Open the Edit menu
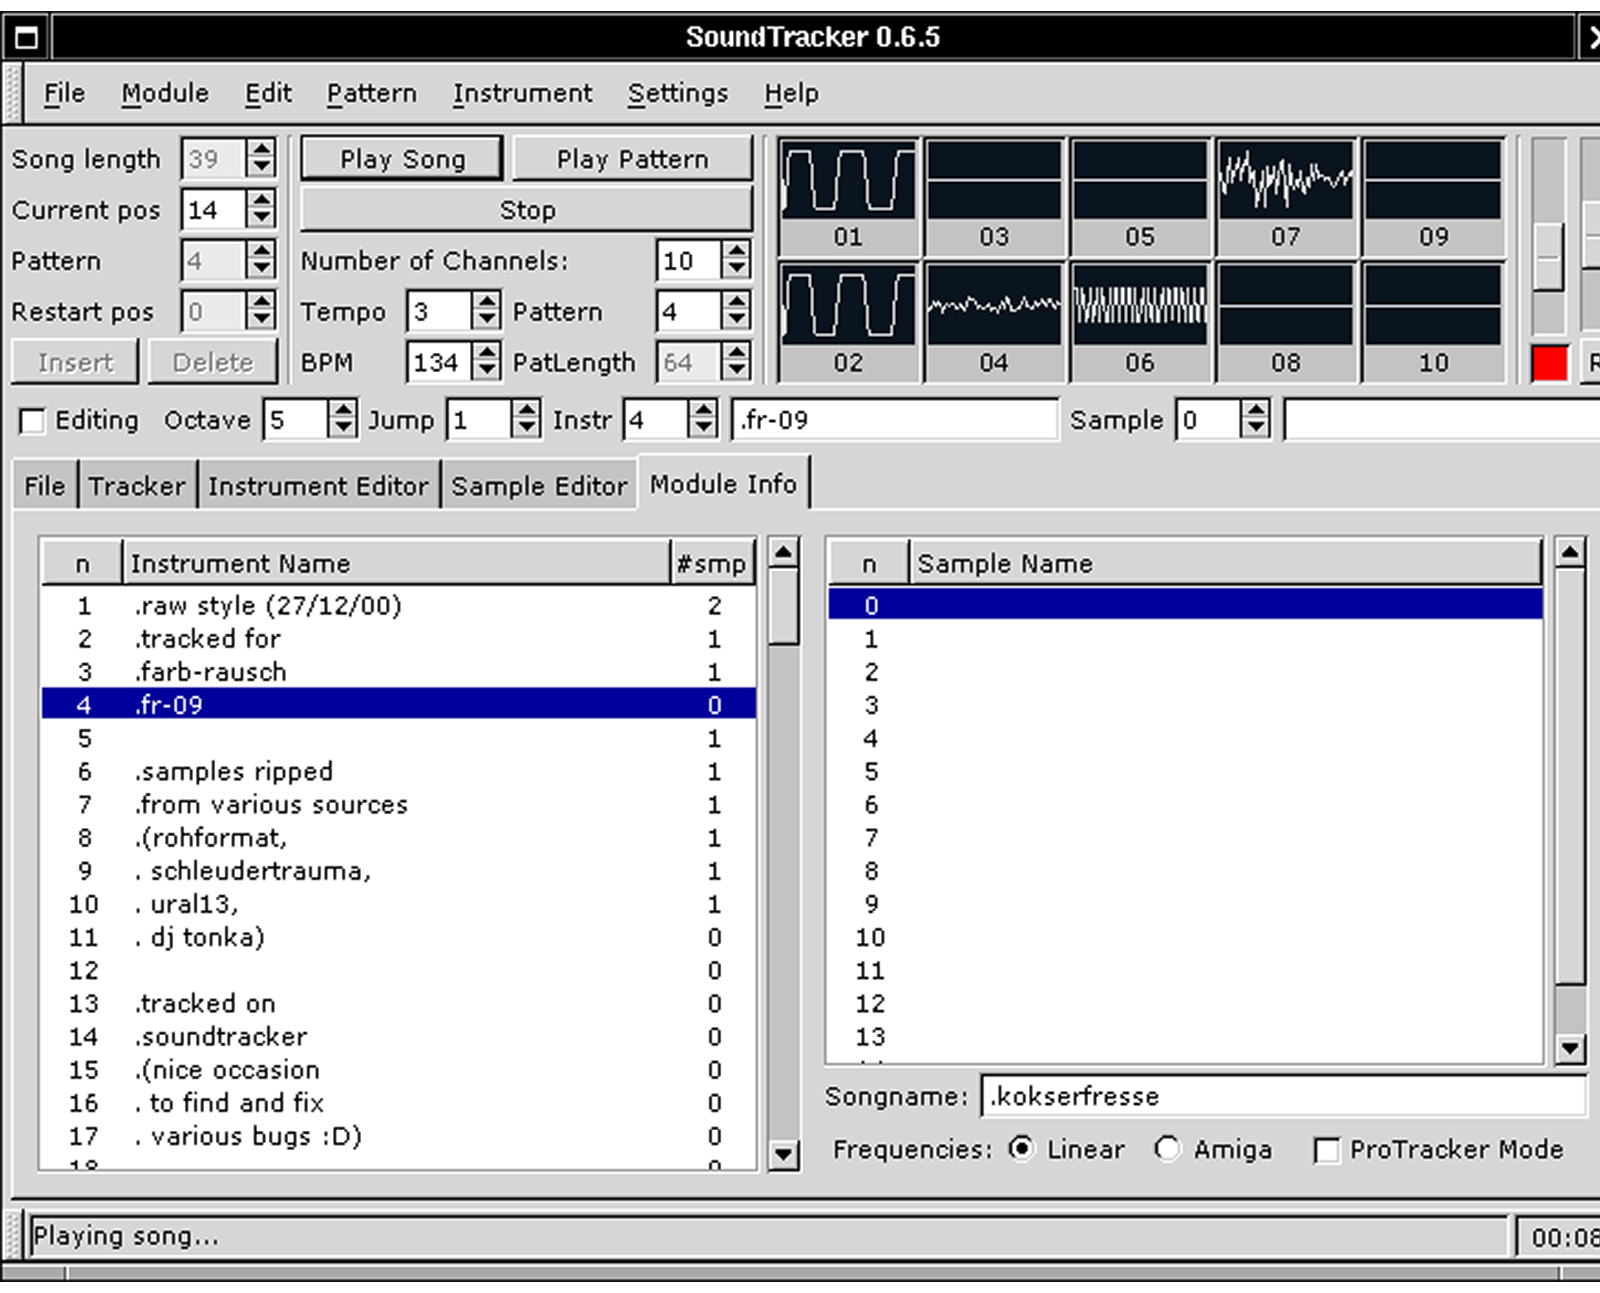This screenshot has width=1600, height=1293. coord(268,93)
